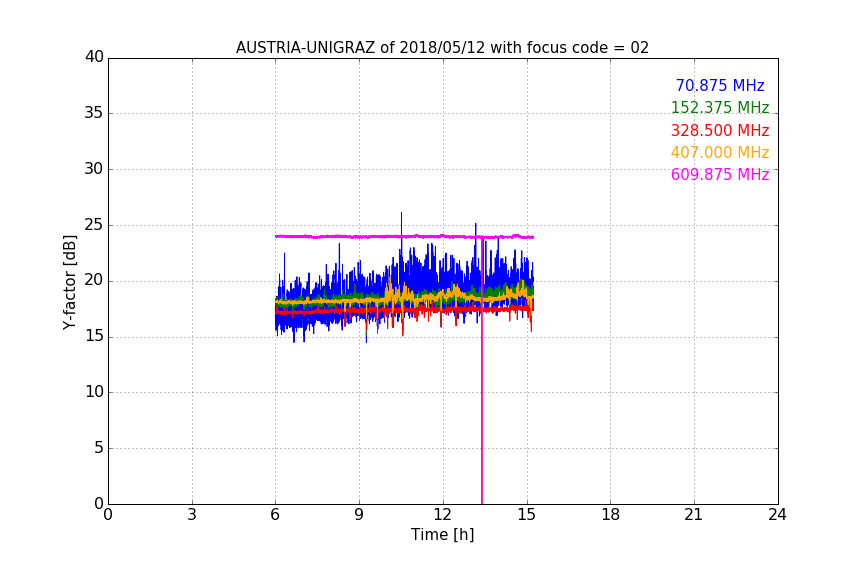Click the x-axis tick value 12
Screen dimensions: 864x576
(442, 515)
